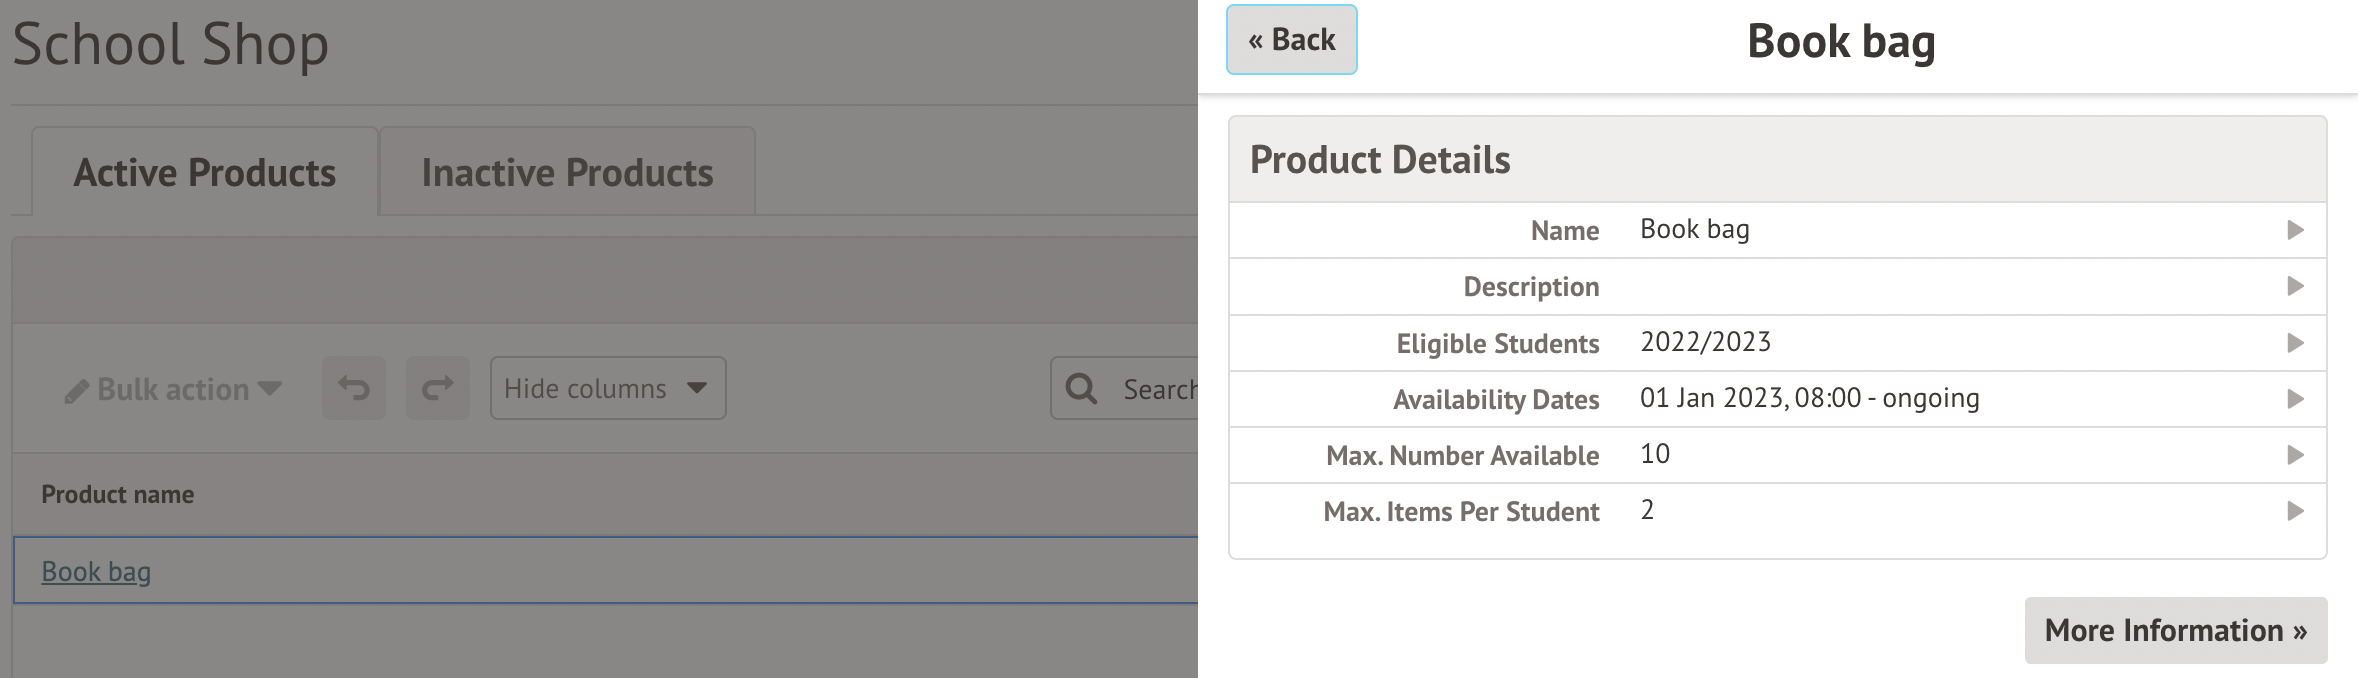This screenshot has height=678, width=2358.
Task: Expand the Name row arrow
Action: pyautogui.click(x=2295, y=230)
